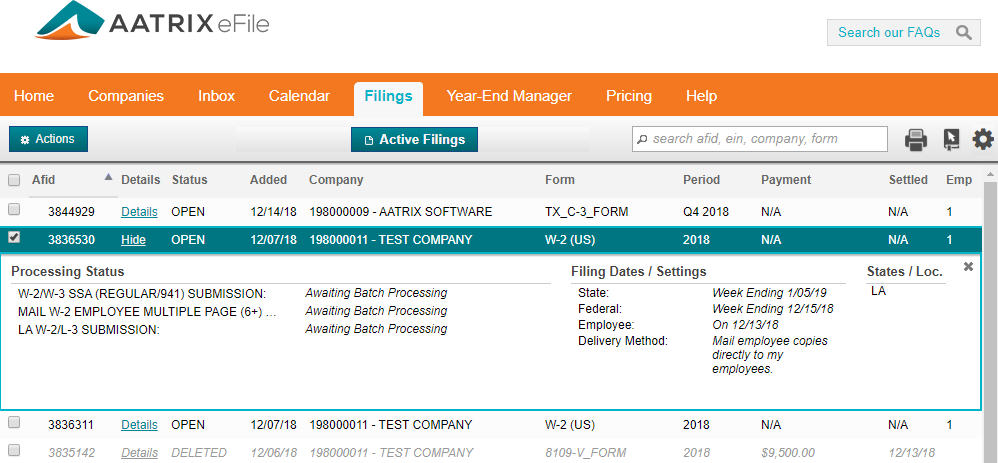Open the Calendar tab
Image resolution: width=998 pixels, height=463 pixels.
pos(299,96)
